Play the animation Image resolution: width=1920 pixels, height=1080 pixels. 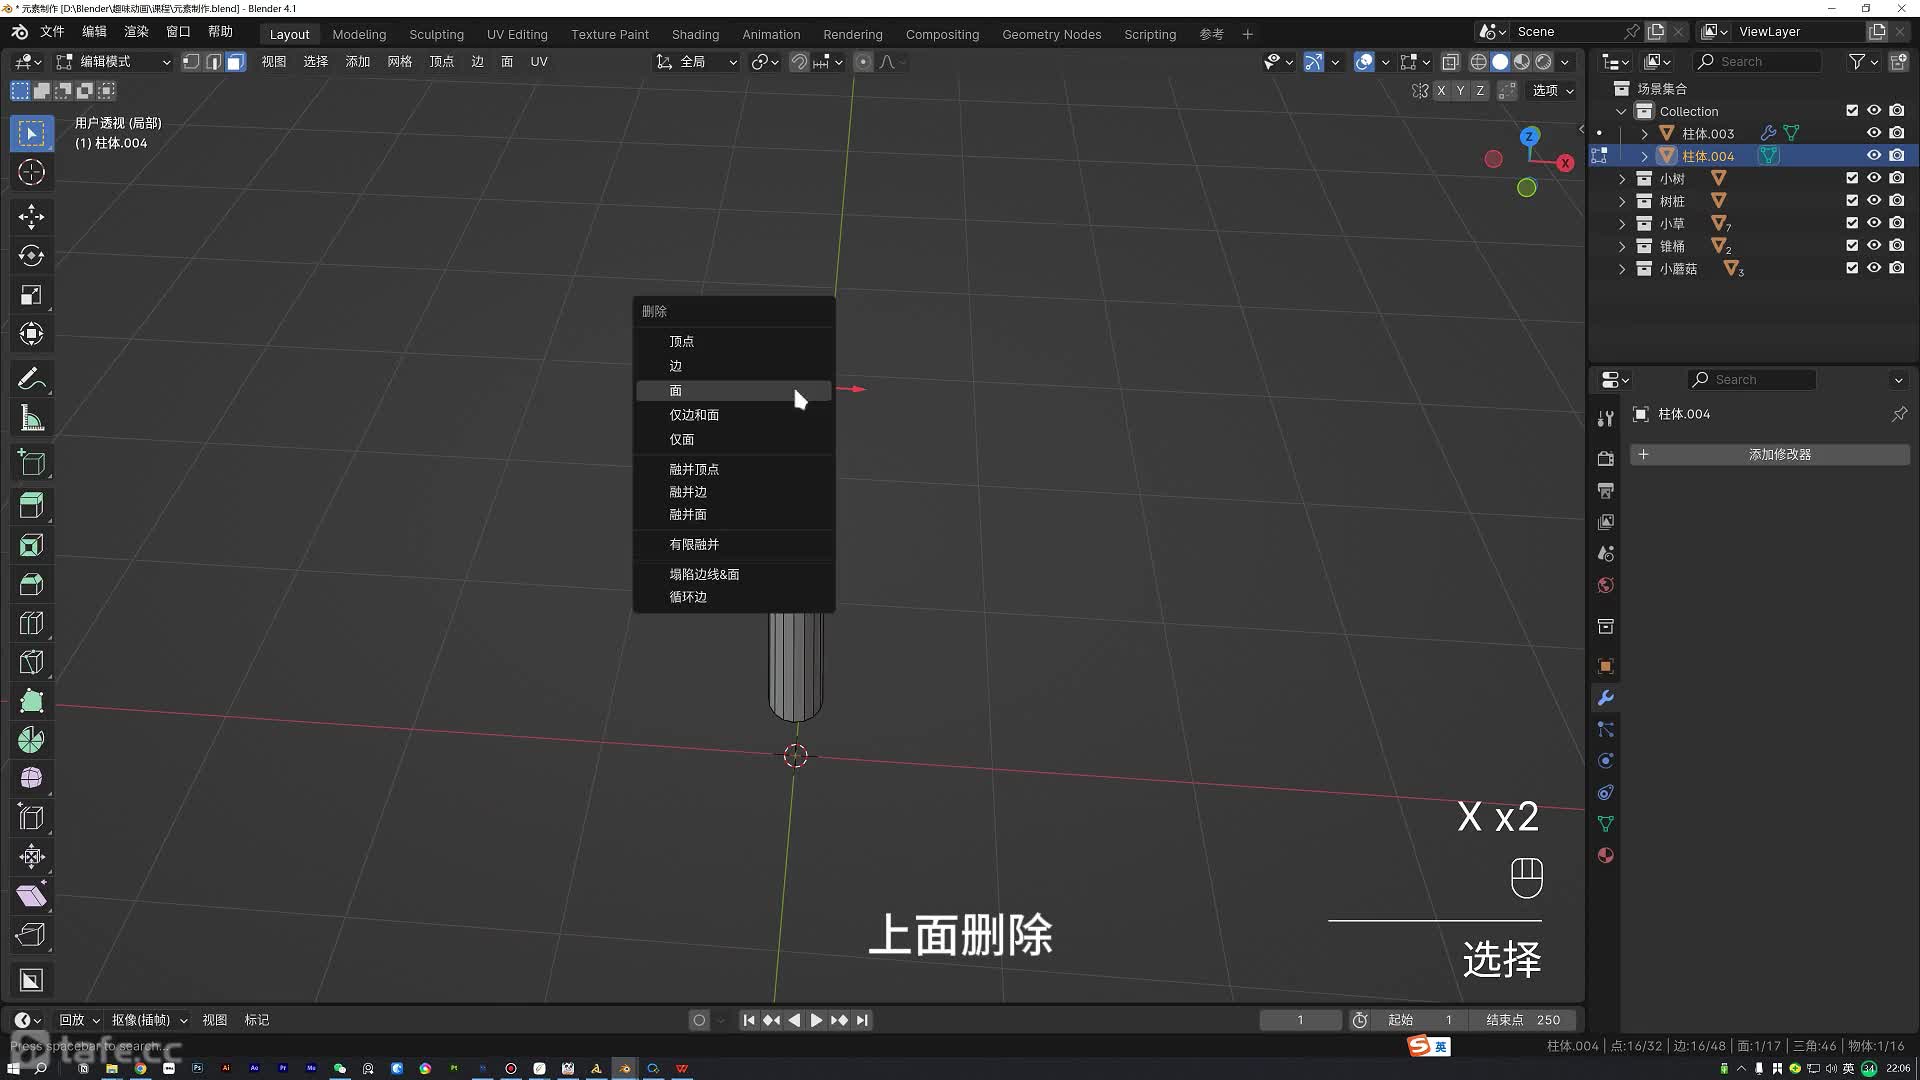(816, 1020)
